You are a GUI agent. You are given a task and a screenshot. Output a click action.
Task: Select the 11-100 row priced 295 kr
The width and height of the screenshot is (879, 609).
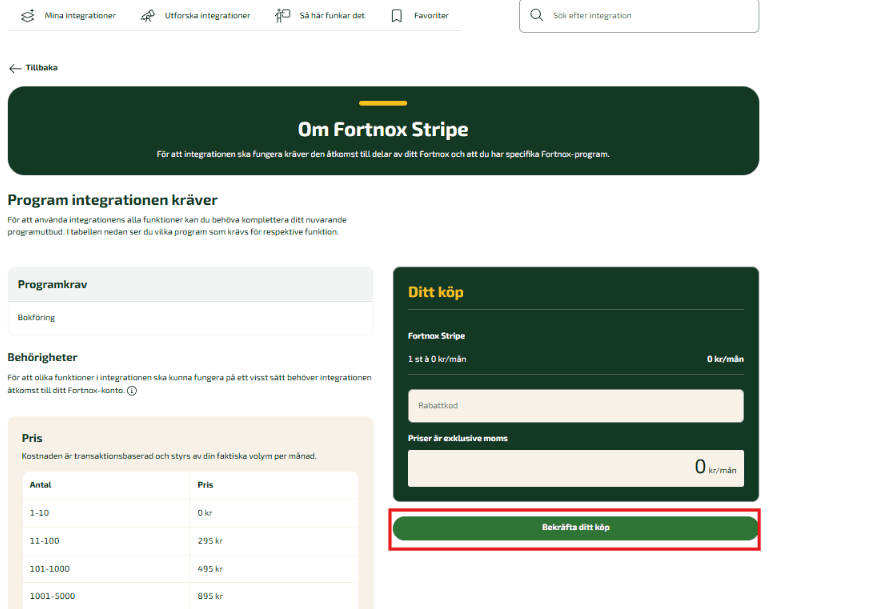tap(190, 541)
